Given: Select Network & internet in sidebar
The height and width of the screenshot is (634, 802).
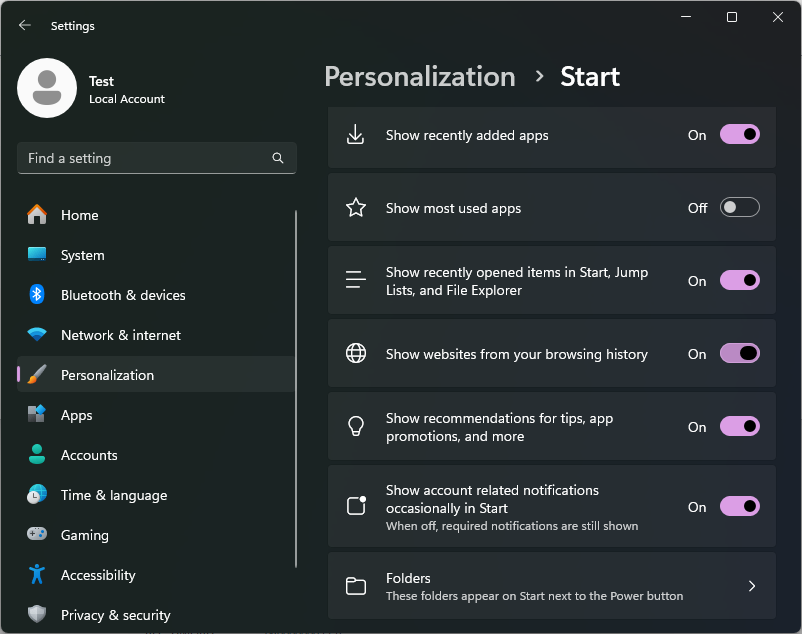Looking at the screenshot, I should [156, 335].
